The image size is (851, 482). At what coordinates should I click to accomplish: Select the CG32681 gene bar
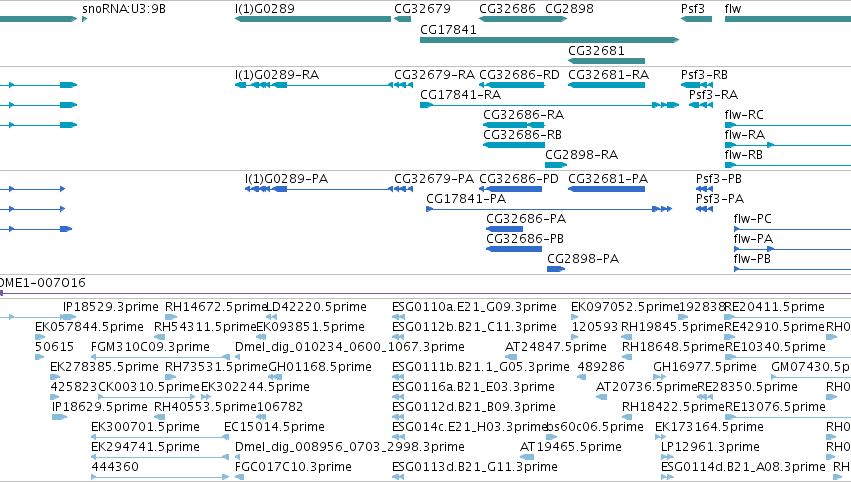606,61
